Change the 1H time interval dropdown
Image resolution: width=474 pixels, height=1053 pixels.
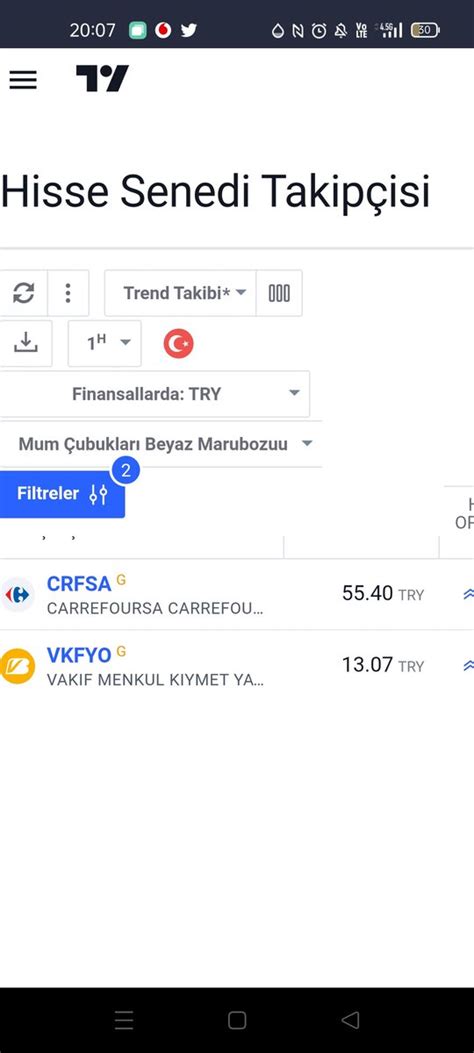(x=105, y=343)
